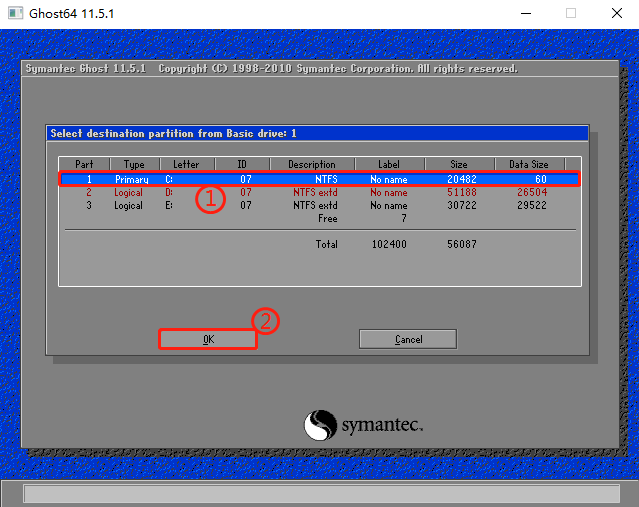The image size is (639, 507).
Task: Click No name label in E: row
Action: point(389,205)
